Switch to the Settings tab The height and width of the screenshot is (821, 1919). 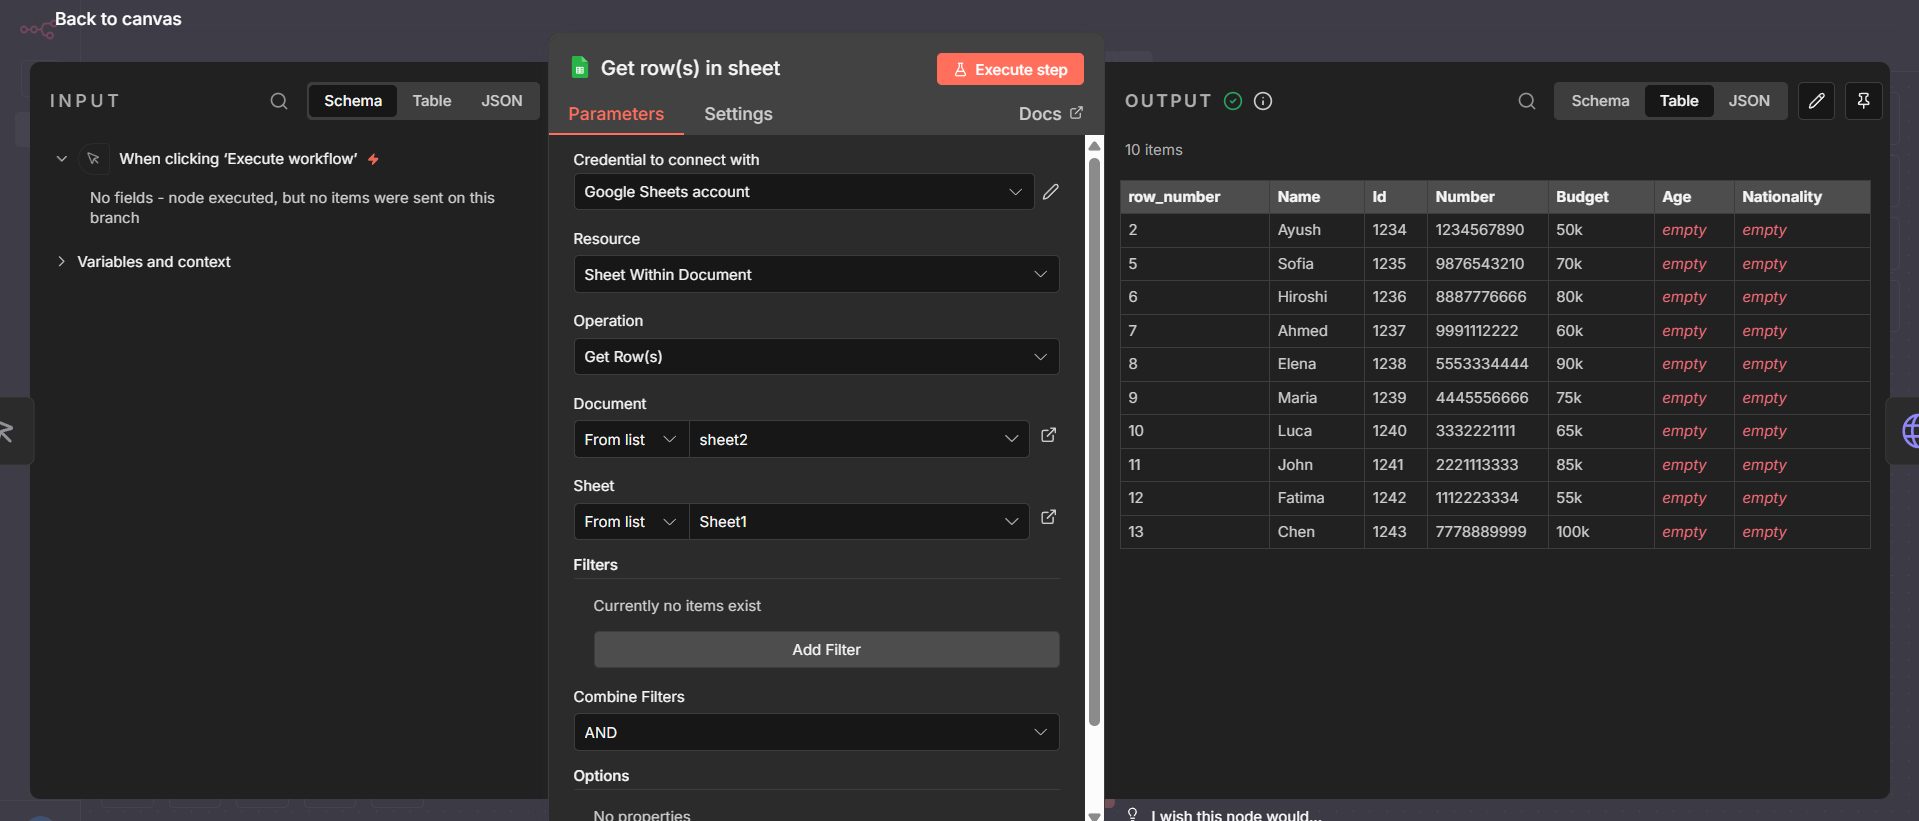[x=738, y=114]
